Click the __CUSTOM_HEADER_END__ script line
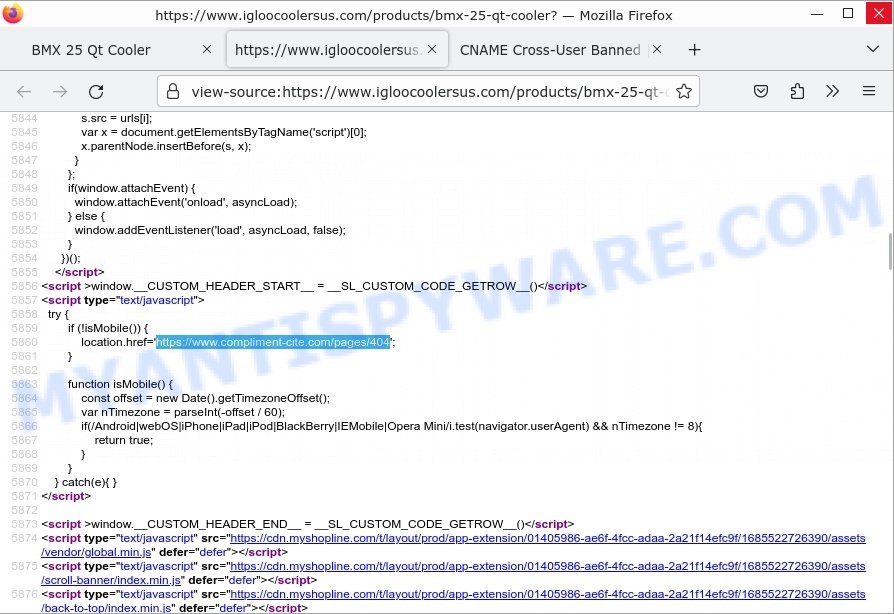894x614 pixels. 308,524
